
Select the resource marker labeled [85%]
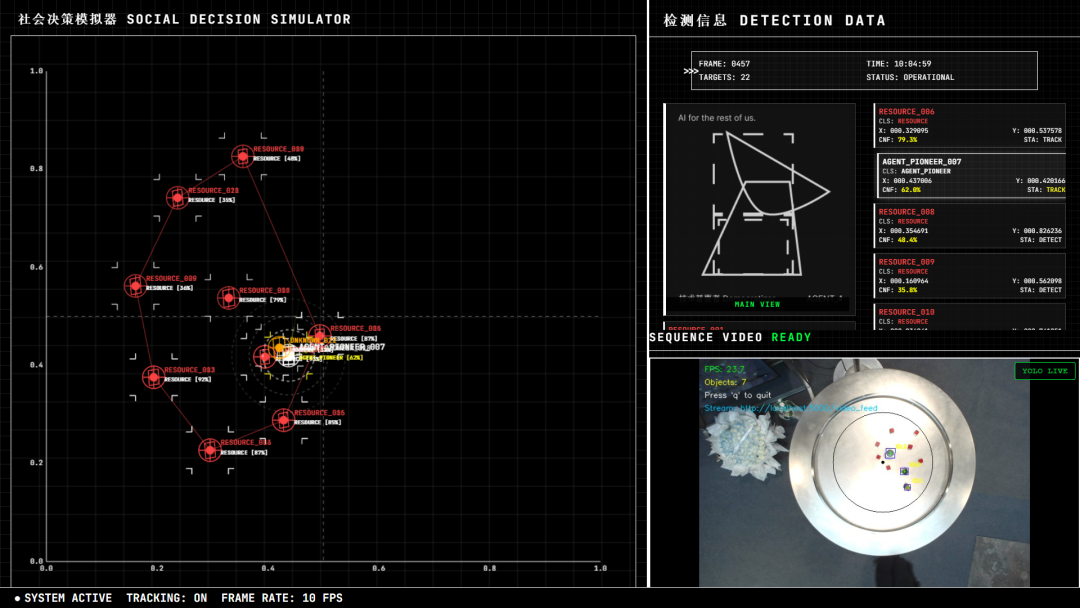point(283,419)
